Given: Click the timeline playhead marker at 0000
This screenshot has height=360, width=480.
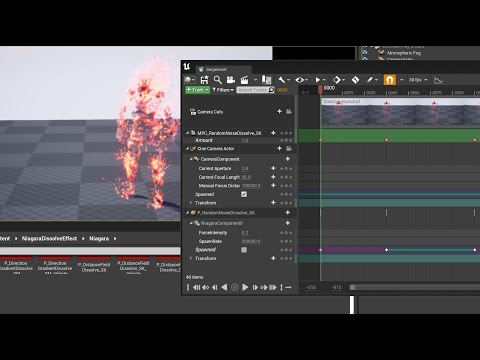Looking at the screenshot, I should 320,89.
